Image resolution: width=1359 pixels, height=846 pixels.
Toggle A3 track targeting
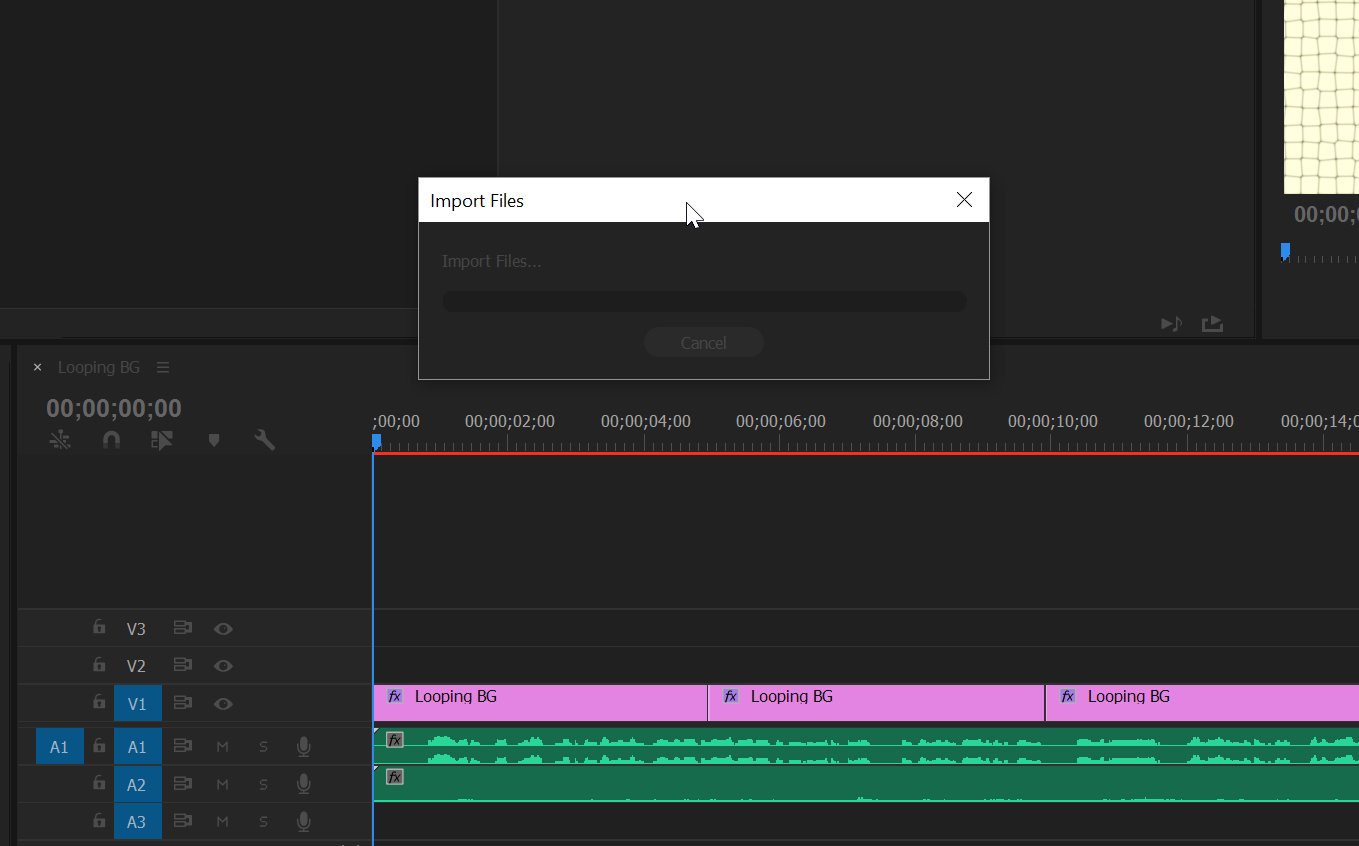137,822
